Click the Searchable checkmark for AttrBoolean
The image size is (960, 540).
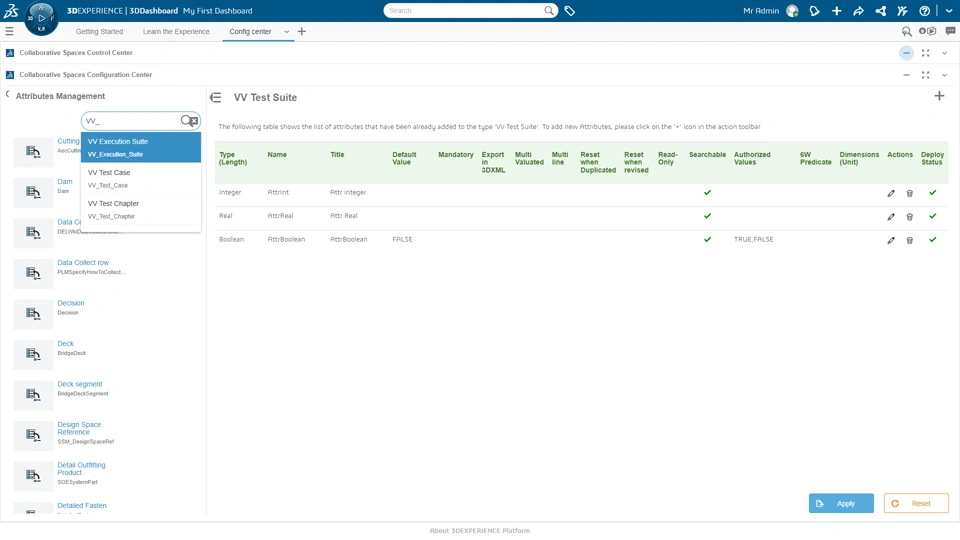[x=707, y=239]
